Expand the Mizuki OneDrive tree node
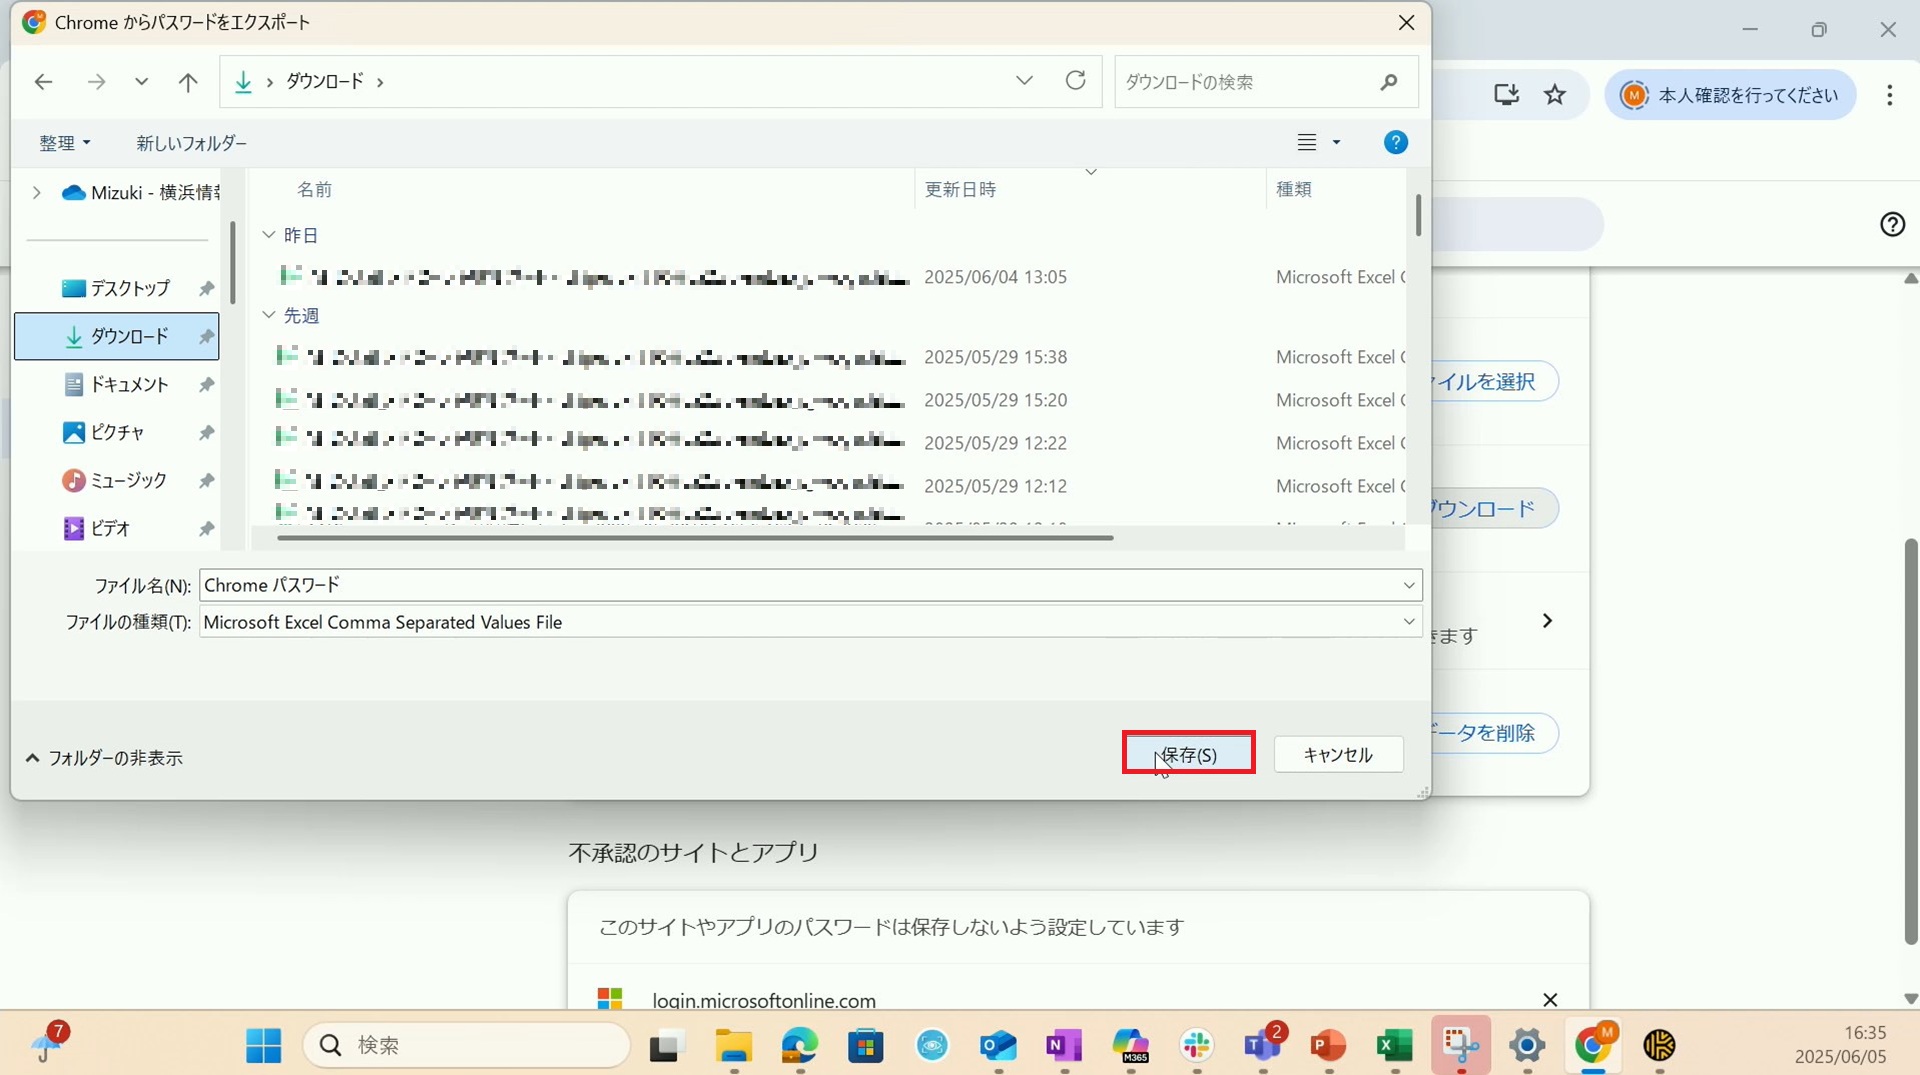Screen dimensions: 1920x1075 (37, 192)
